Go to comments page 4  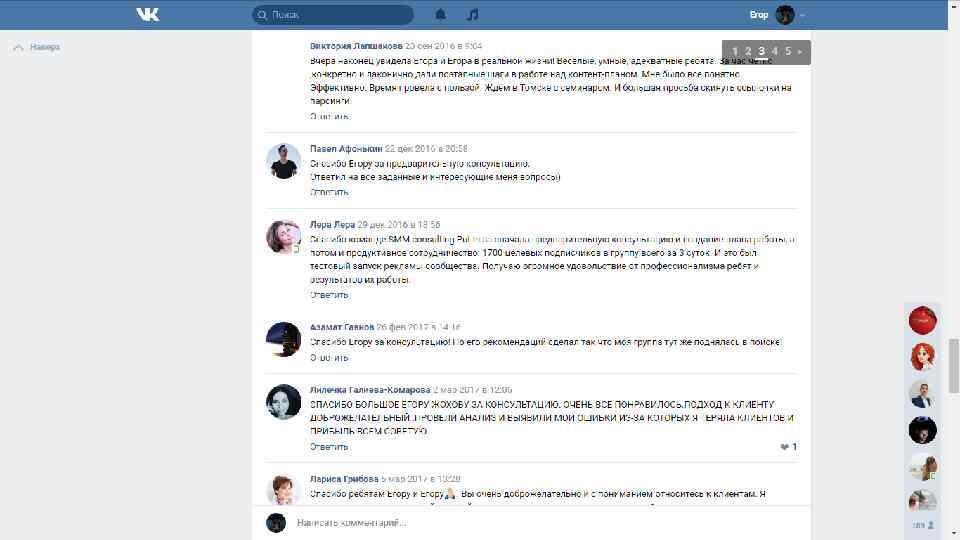[x=774, y=51]
